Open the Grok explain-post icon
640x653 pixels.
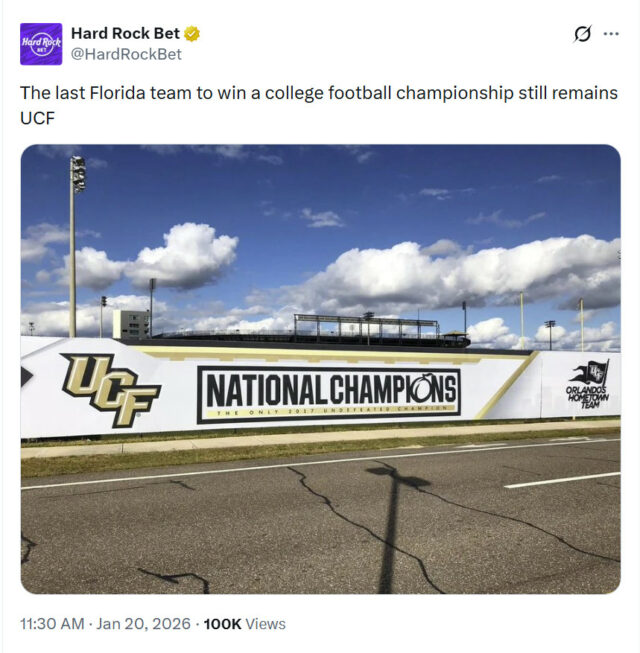(x=582, y=34)
